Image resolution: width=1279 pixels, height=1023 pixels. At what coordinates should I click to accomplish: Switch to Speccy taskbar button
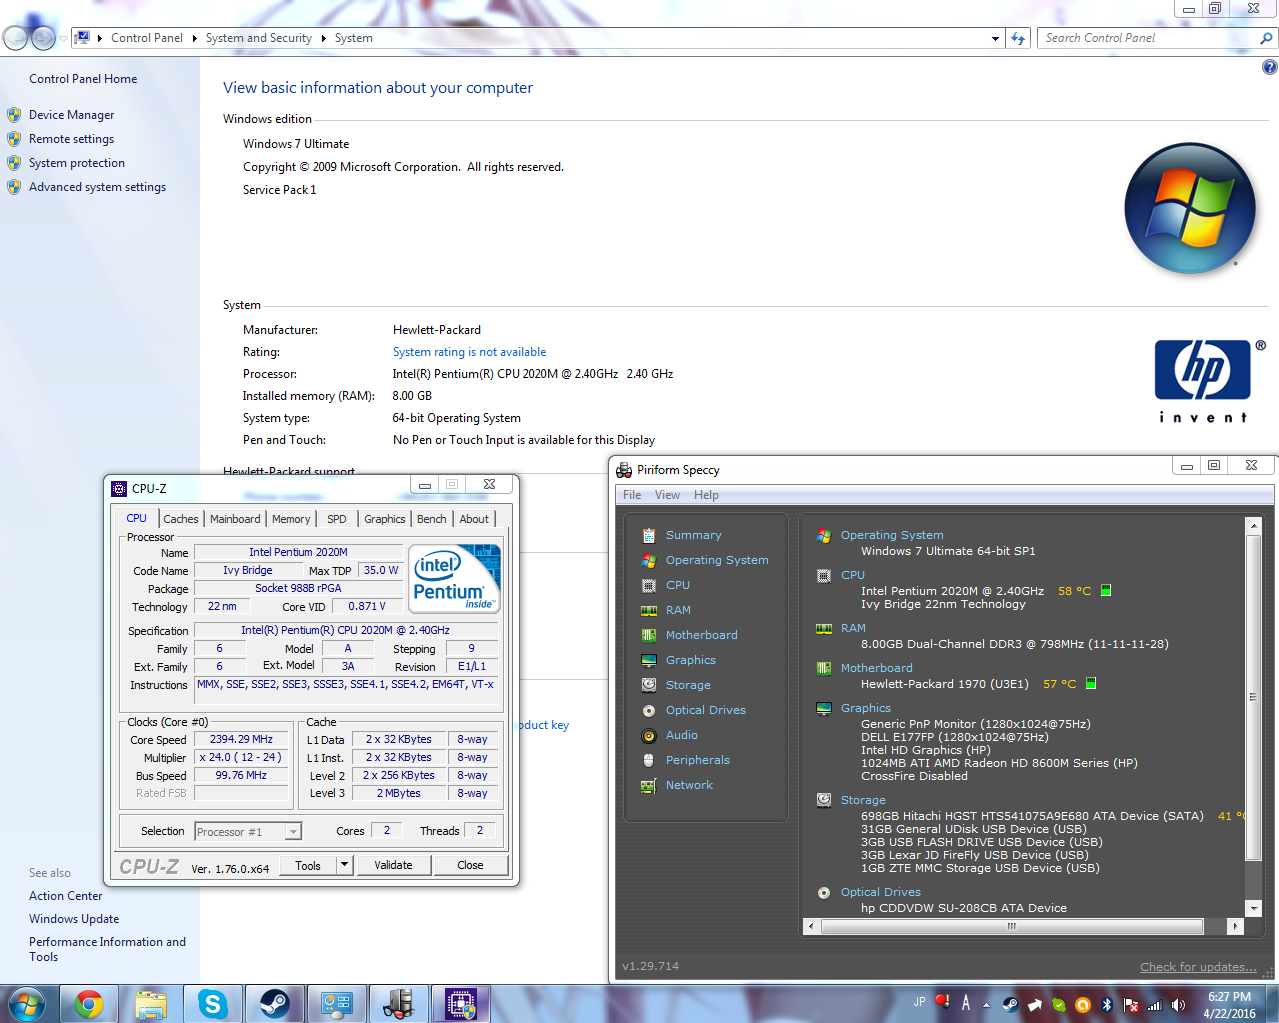point(399,1004)
